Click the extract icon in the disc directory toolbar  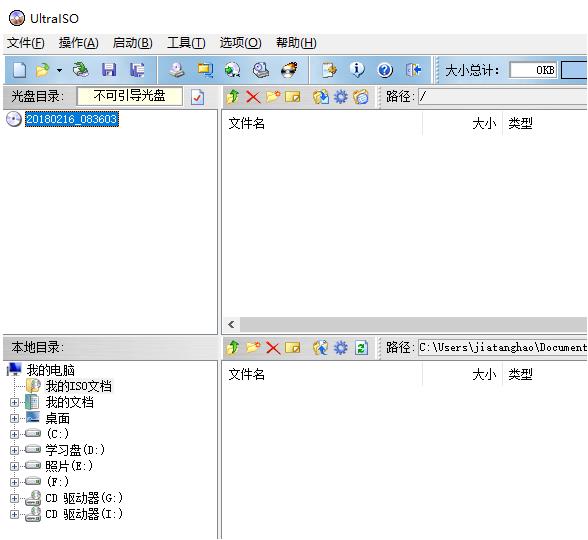[321, 97]
